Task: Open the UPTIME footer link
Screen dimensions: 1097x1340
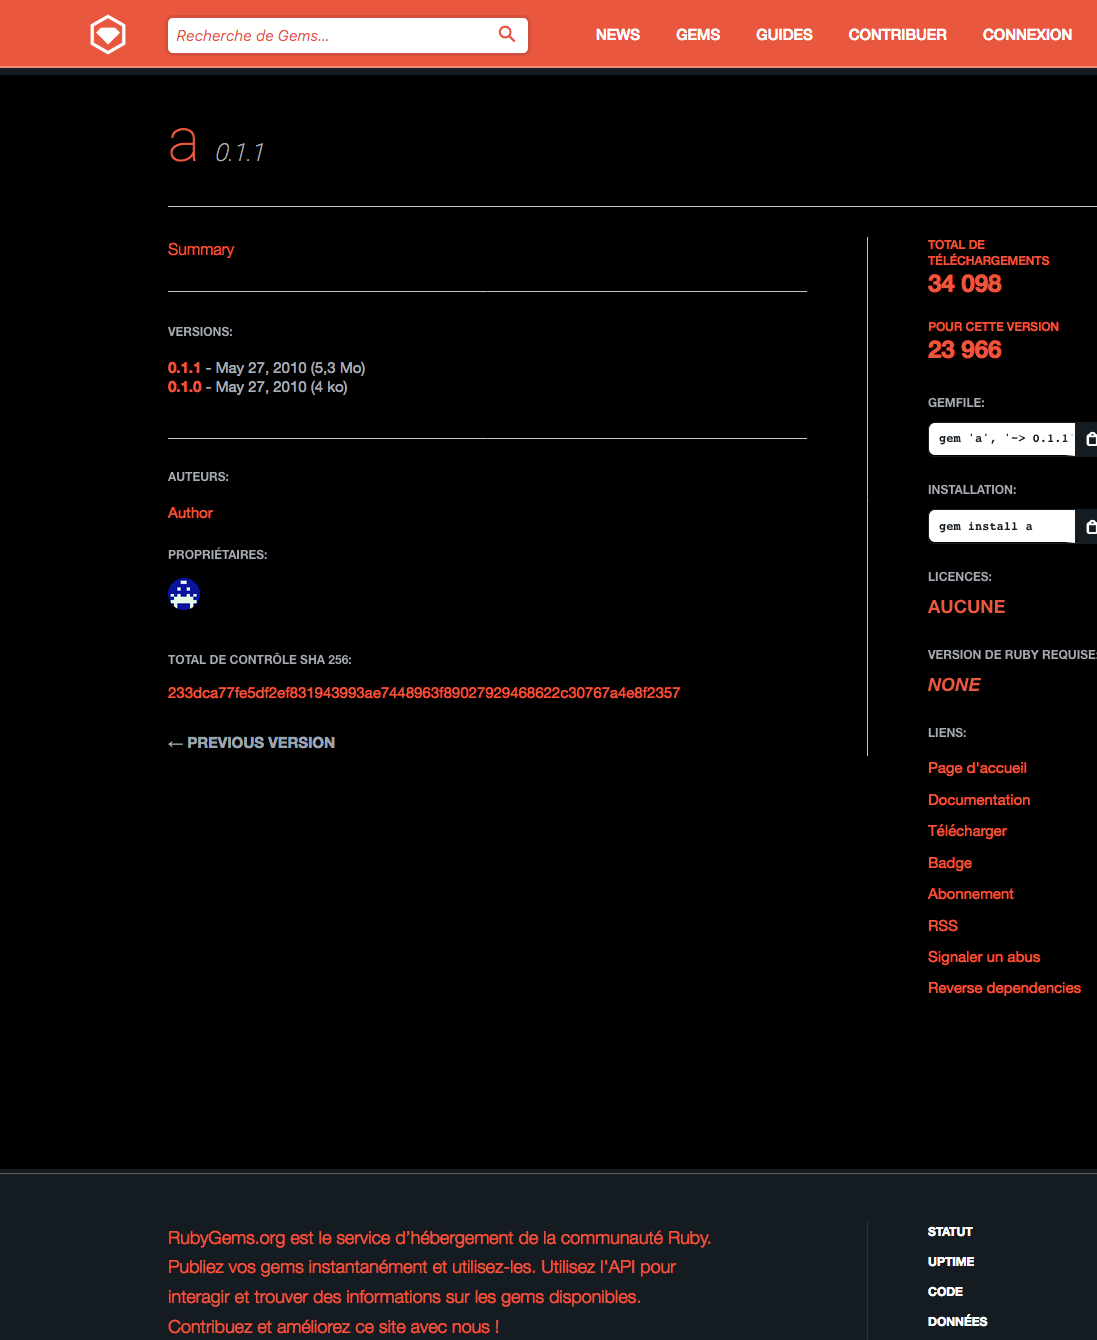Action: pos(951,1262)
